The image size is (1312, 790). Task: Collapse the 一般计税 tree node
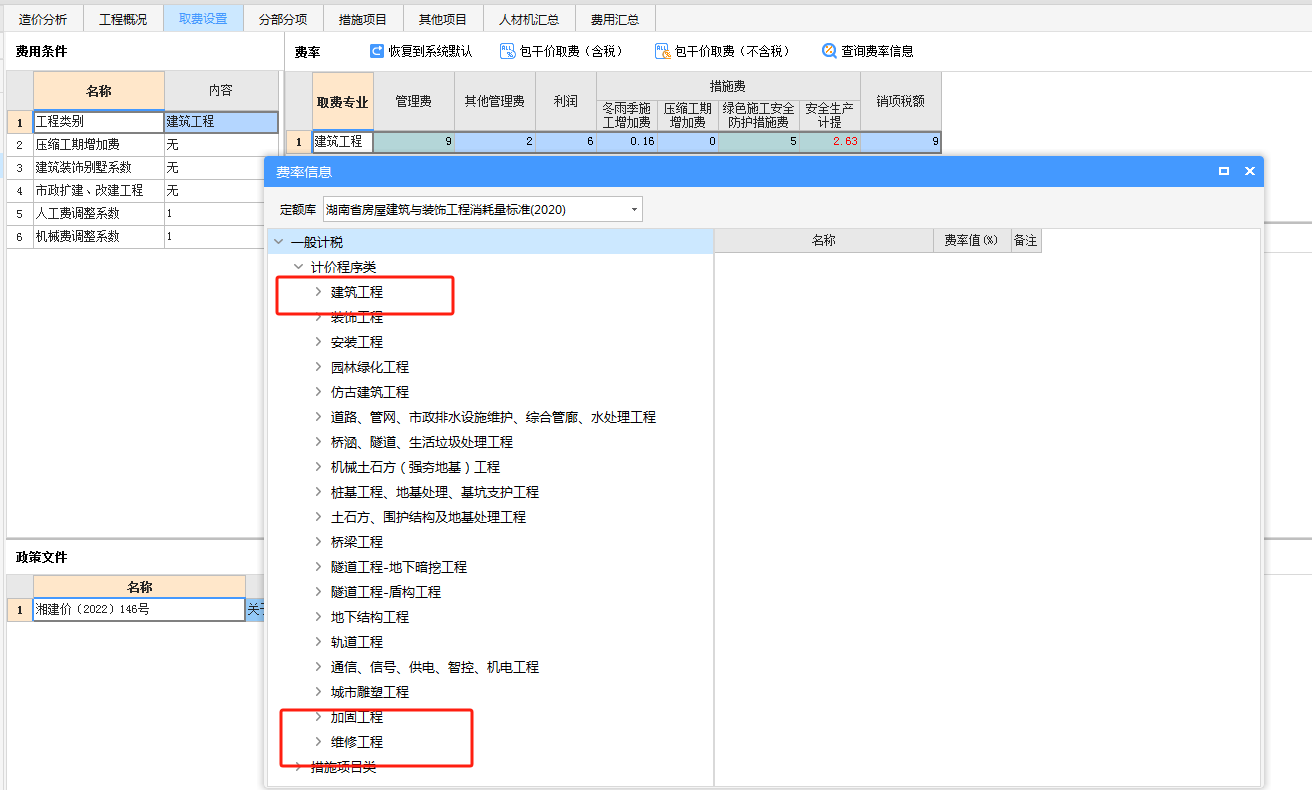(277, 242)
